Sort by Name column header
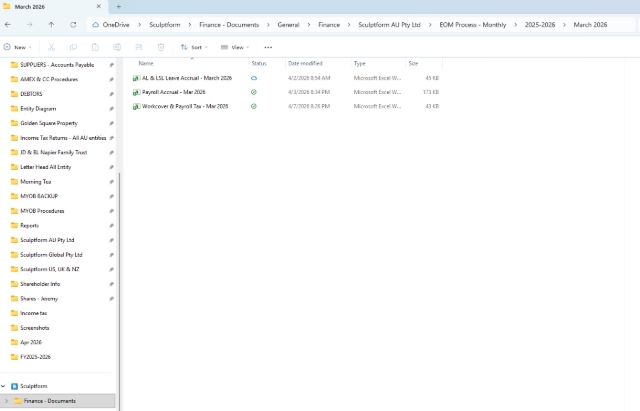The width and height of the screenshot is (640, 411). click(146, 63)
